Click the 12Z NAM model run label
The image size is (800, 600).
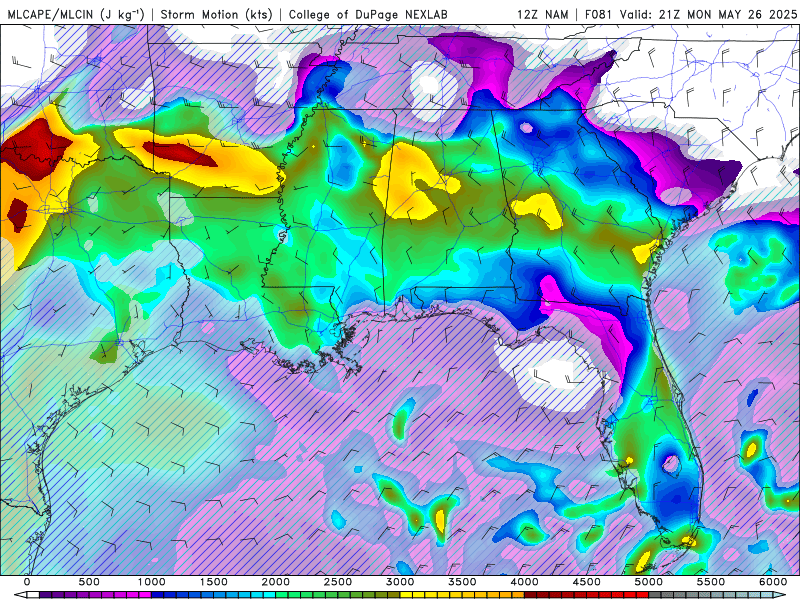pyautogui.click(x=543, y=14)
